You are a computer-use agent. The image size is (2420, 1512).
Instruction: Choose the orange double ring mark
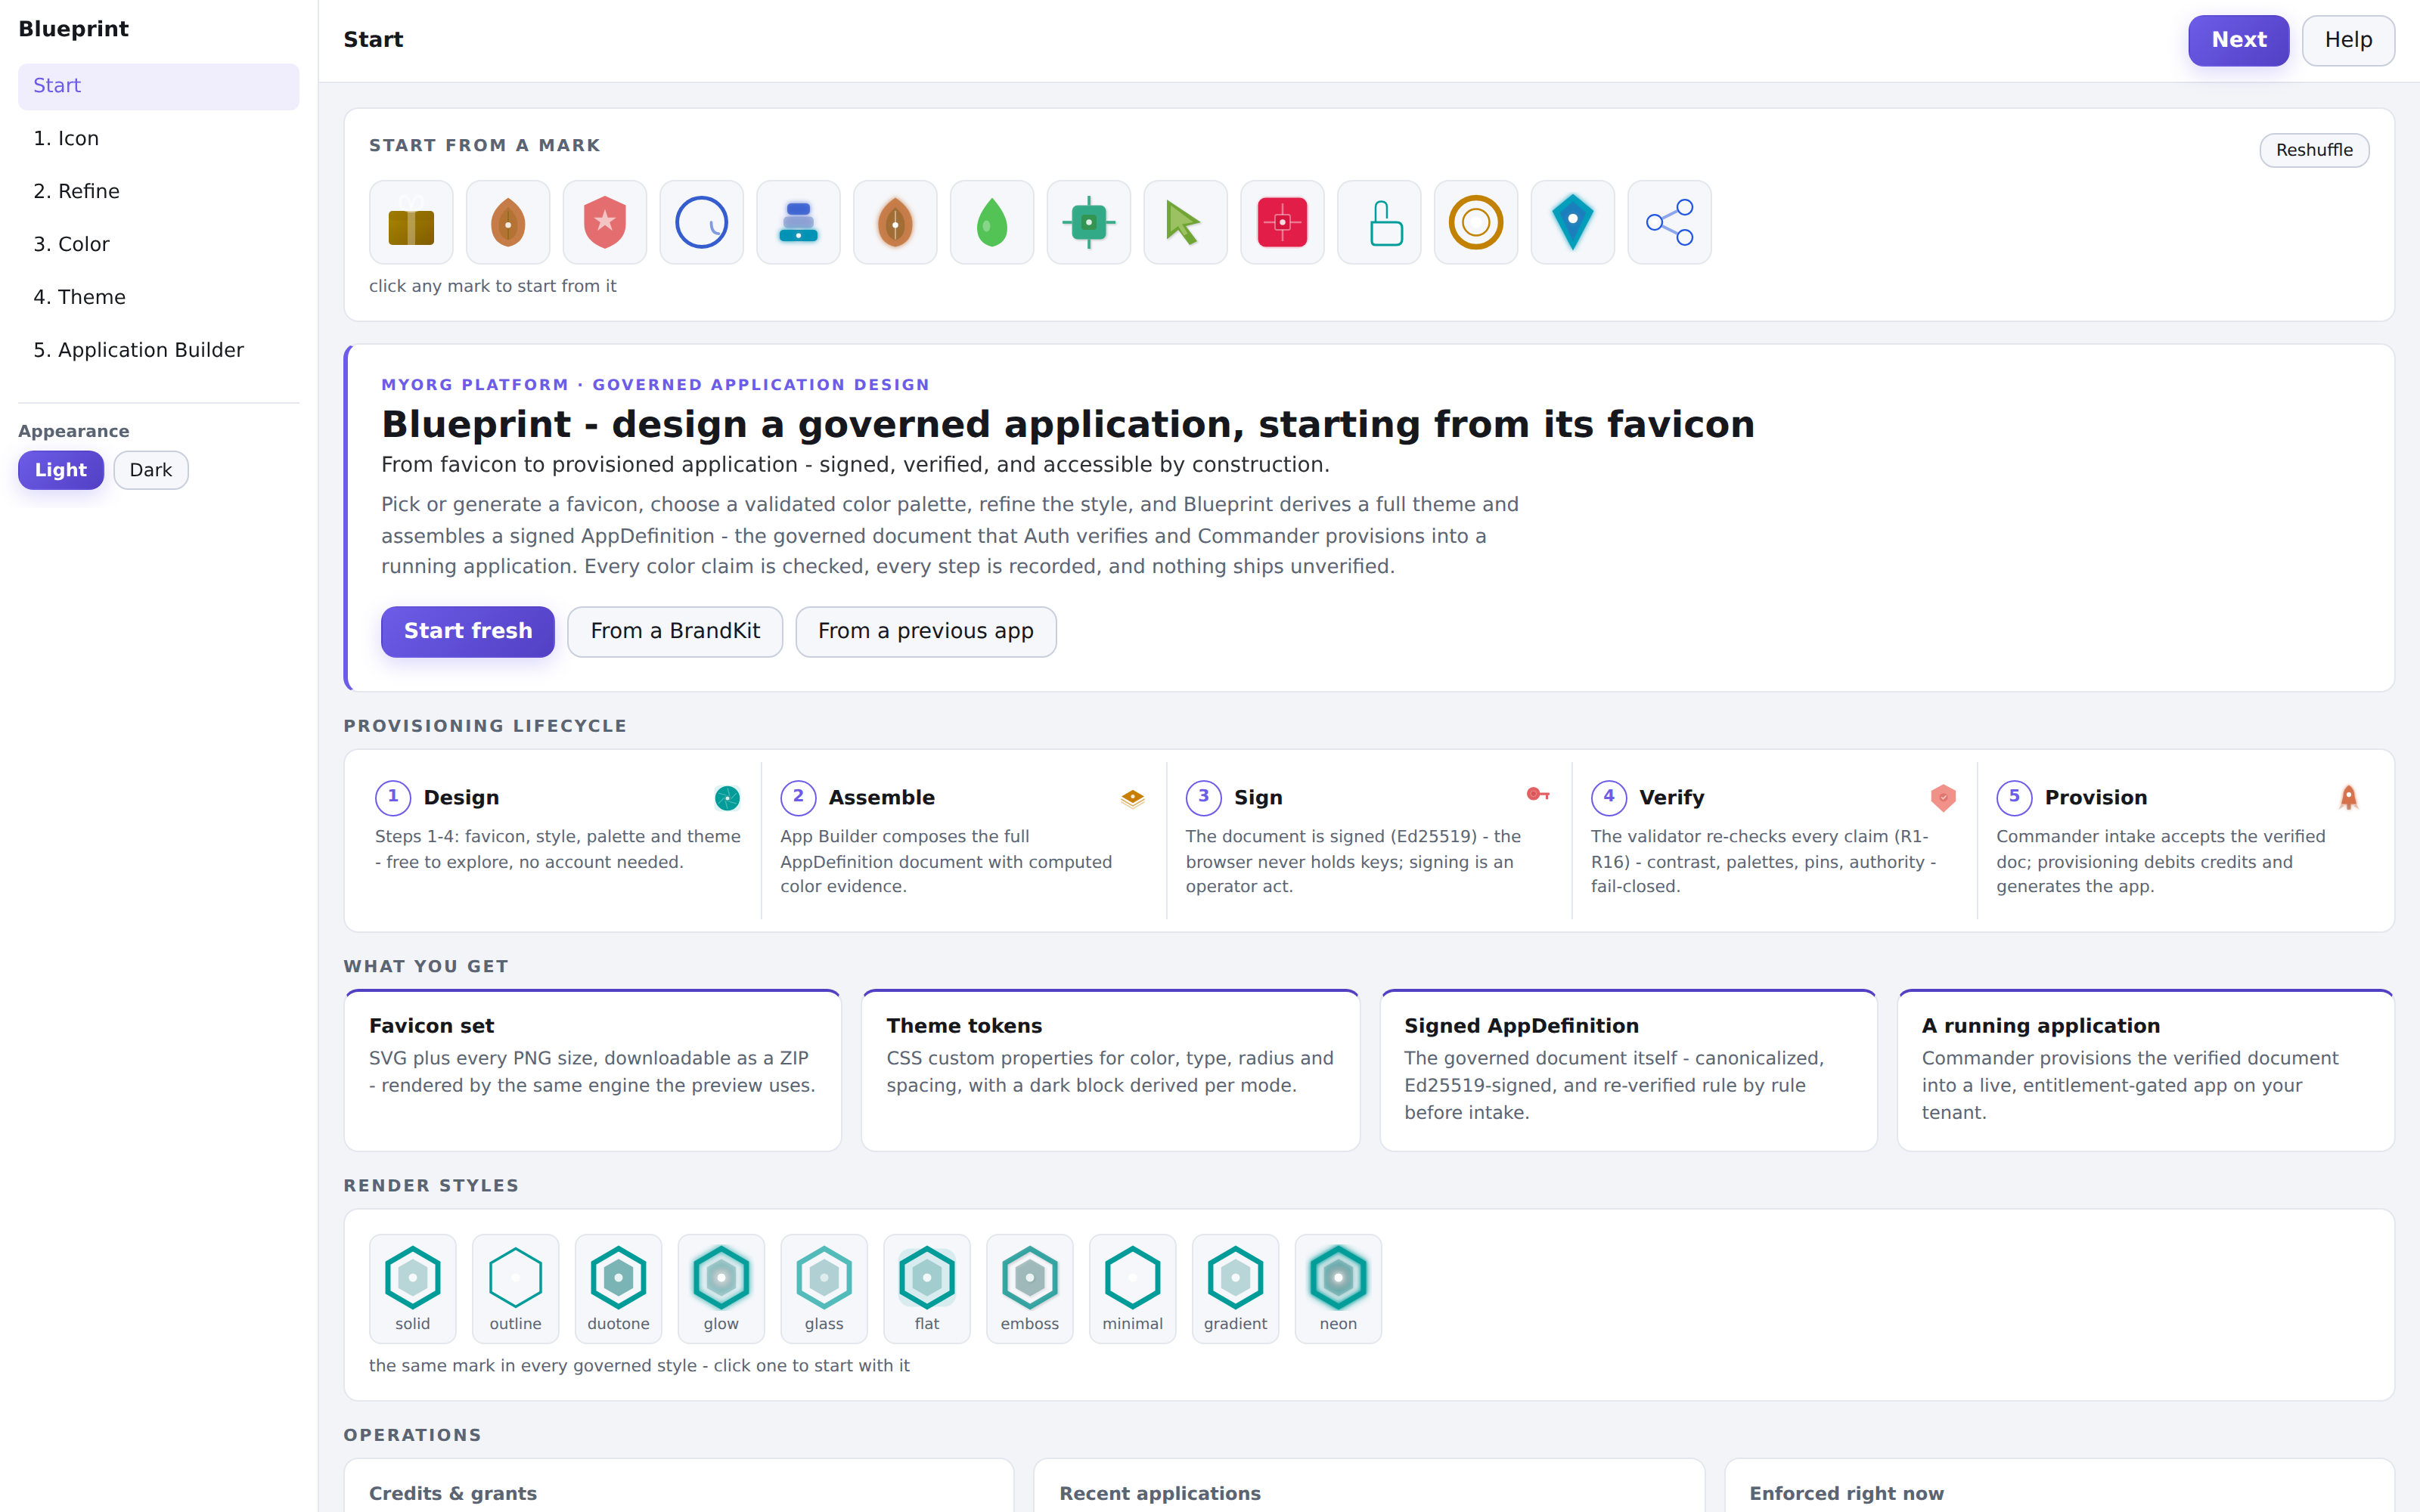(x=1476, y=222)
